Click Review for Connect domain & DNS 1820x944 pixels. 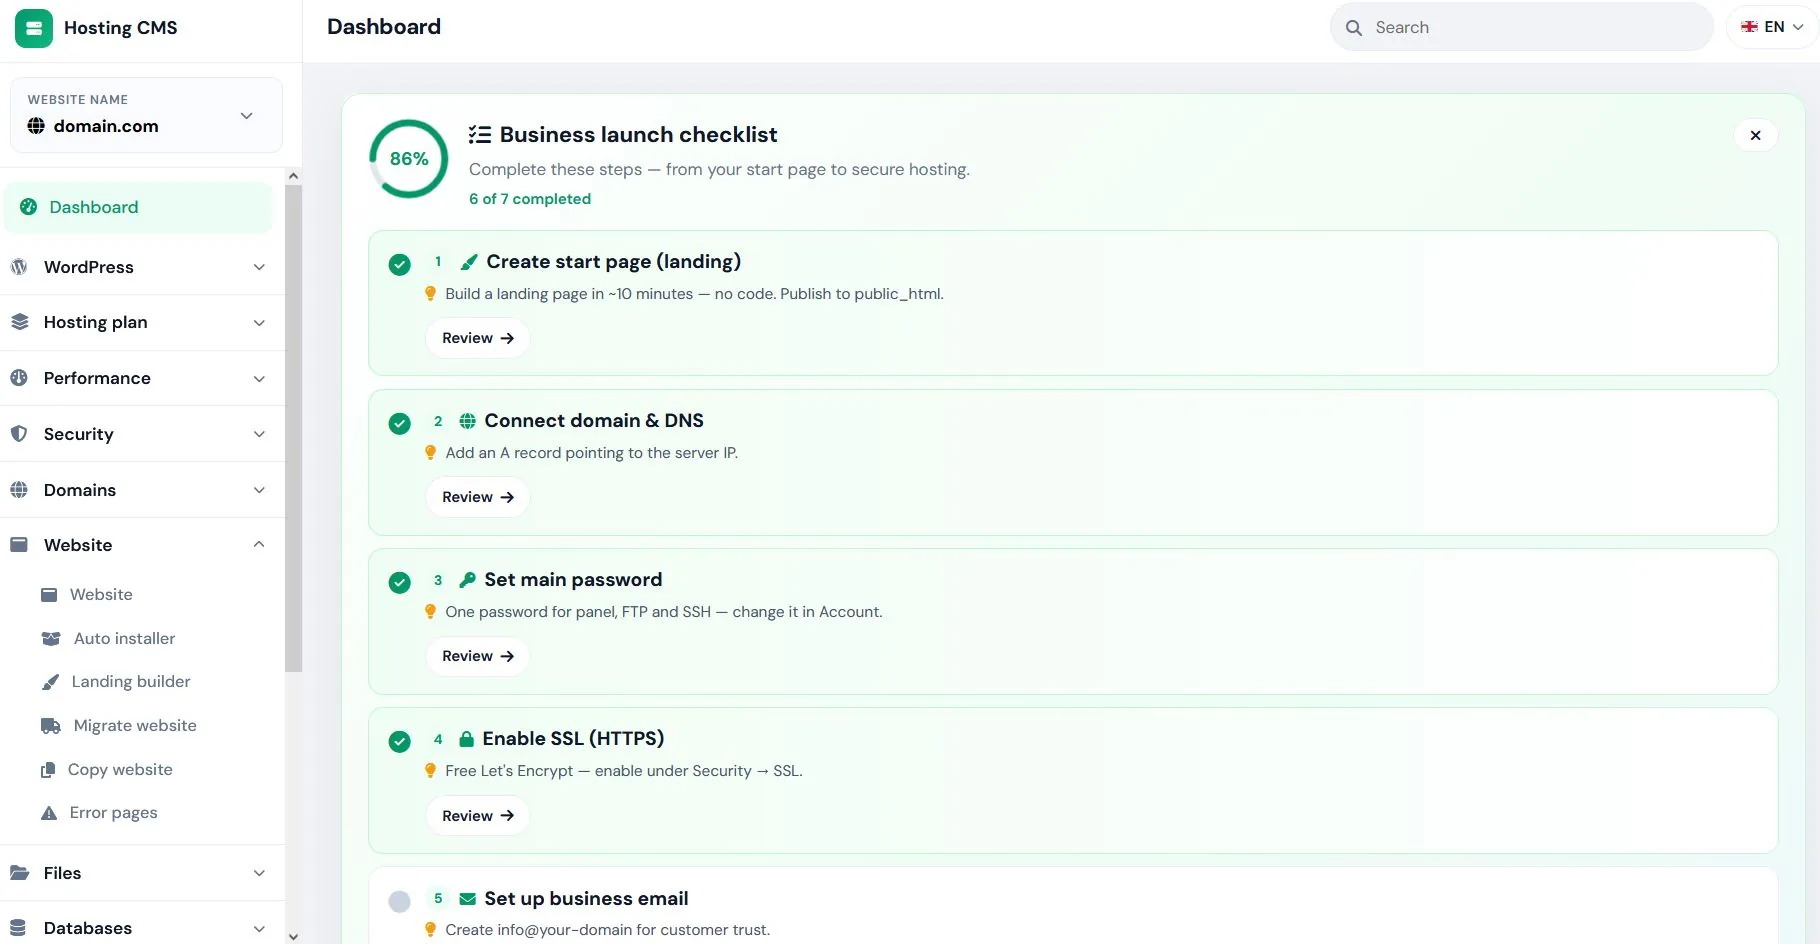tap(478, 497)
